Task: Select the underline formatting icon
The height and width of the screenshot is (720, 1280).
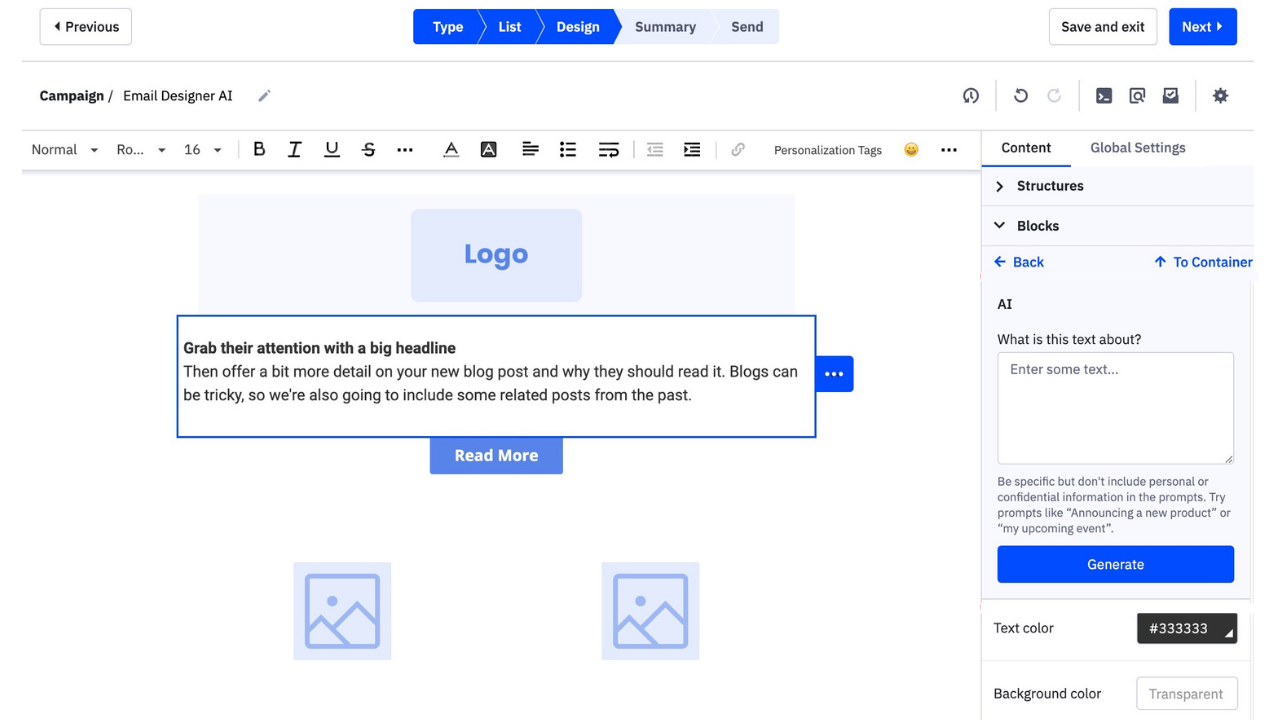Action: click(331, 149)
